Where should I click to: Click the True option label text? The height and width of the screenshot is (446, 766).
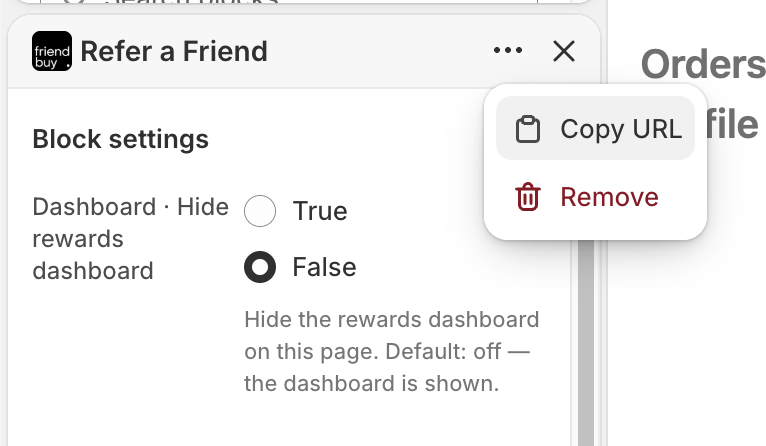pyautogui.click(x=320, y=211)
